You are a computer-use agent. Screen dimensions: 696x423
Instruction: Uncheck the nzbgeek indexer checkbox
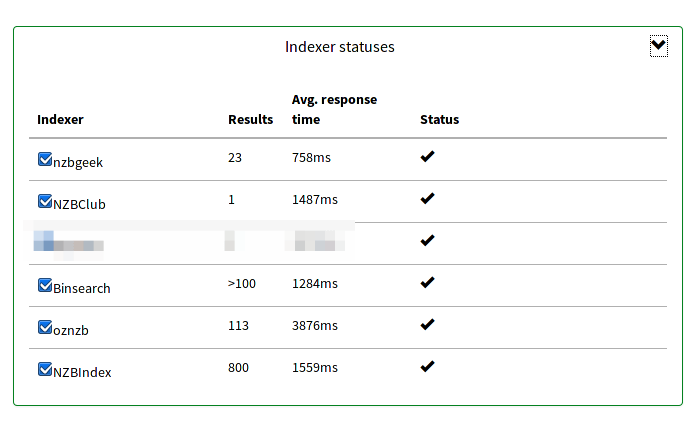click(45, 159)
